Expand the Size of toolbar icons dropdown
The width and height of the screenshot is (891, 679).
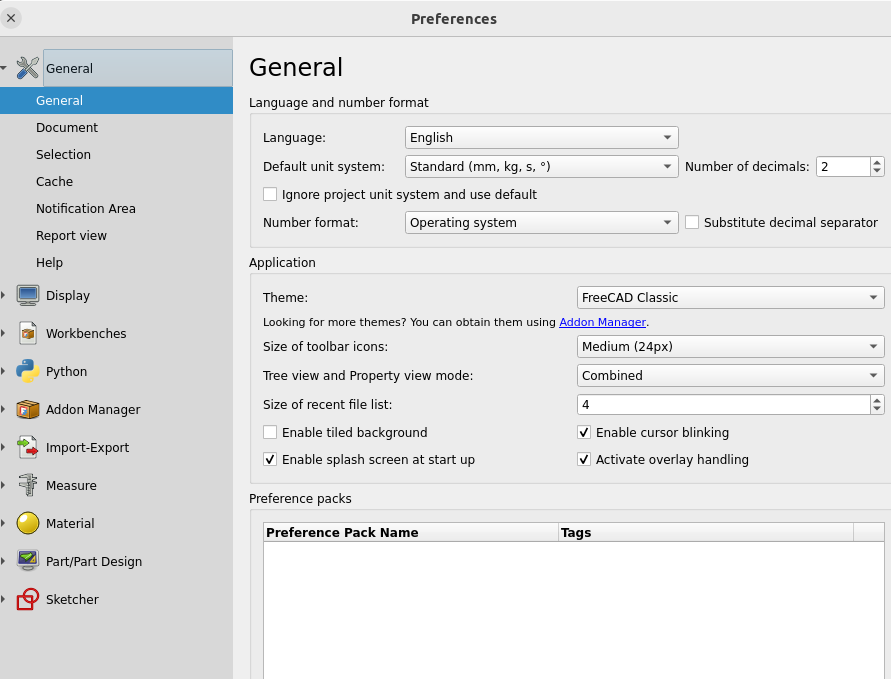click(730, 347)
